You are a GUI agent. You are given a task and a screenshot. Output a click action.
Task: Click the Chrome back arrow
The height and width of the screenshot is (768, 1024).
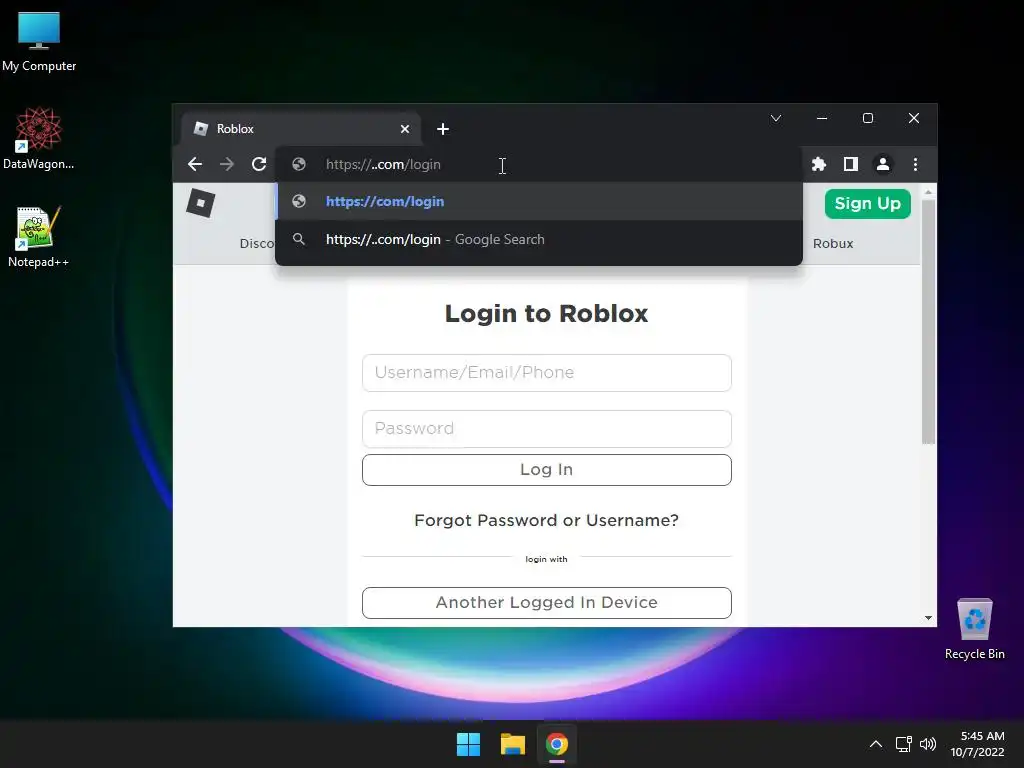tap(195, 164)
